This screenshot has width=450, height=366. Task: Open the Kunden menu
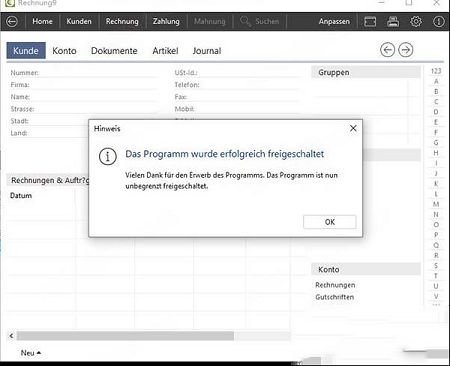pyautogui.click(x=79, y=22)
